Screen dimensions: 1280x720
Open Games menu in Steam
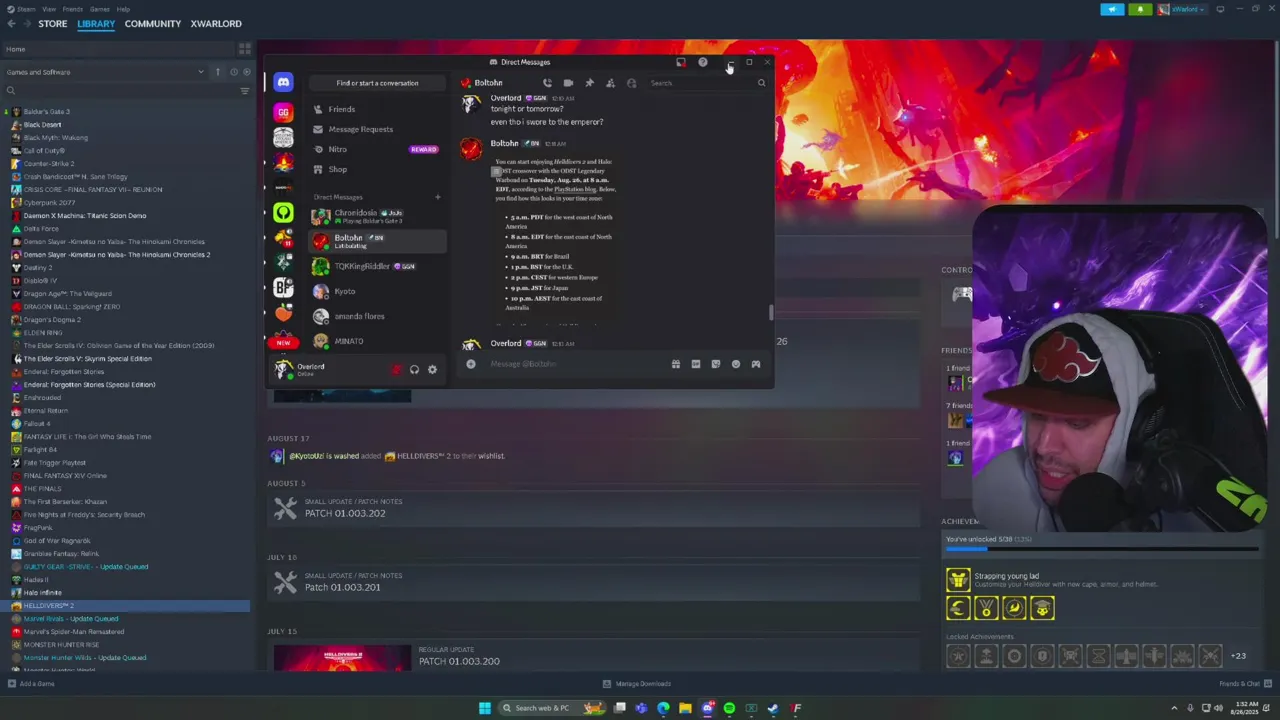[100, 9]
